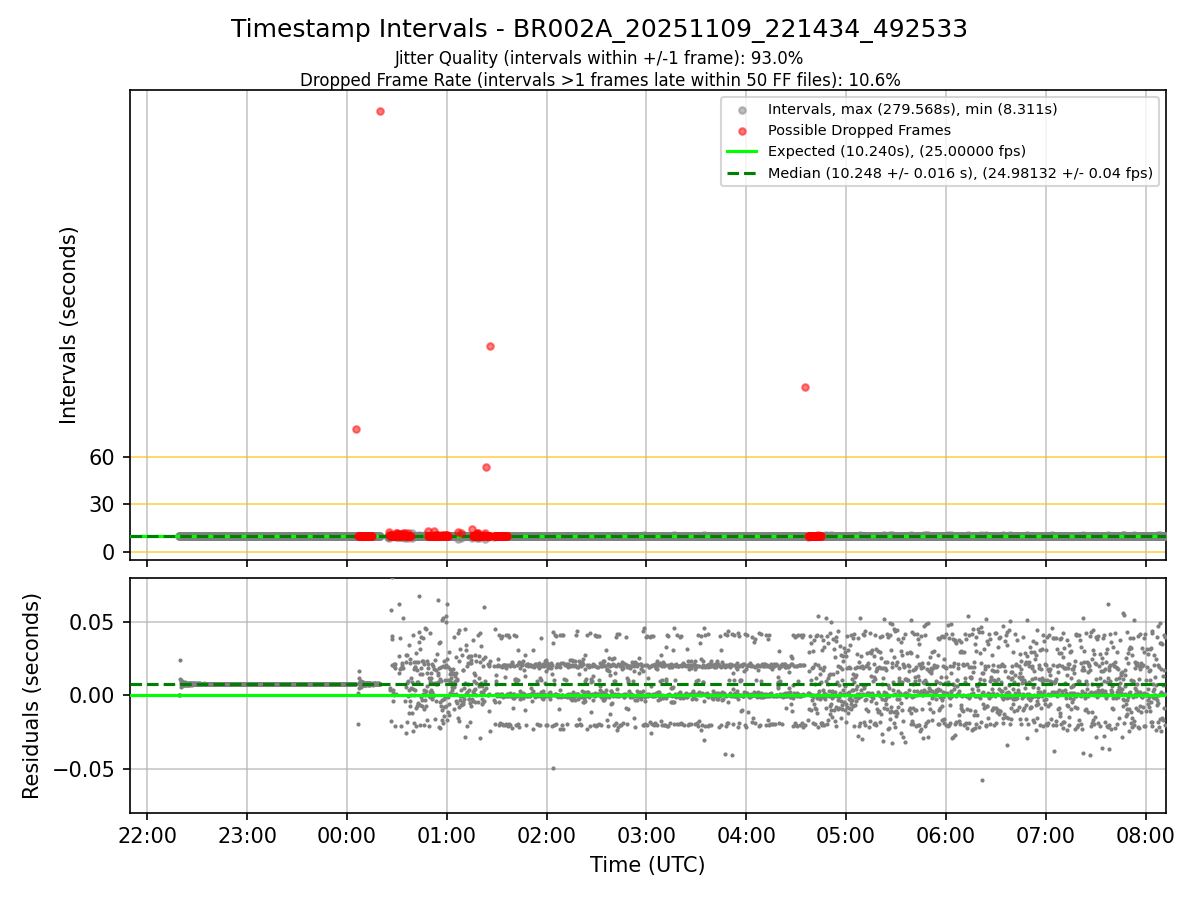This screenshot has height=900, width=1200.
Task: Click legend entry 'Possible Dropped Frames'
Action: [859, 130]
